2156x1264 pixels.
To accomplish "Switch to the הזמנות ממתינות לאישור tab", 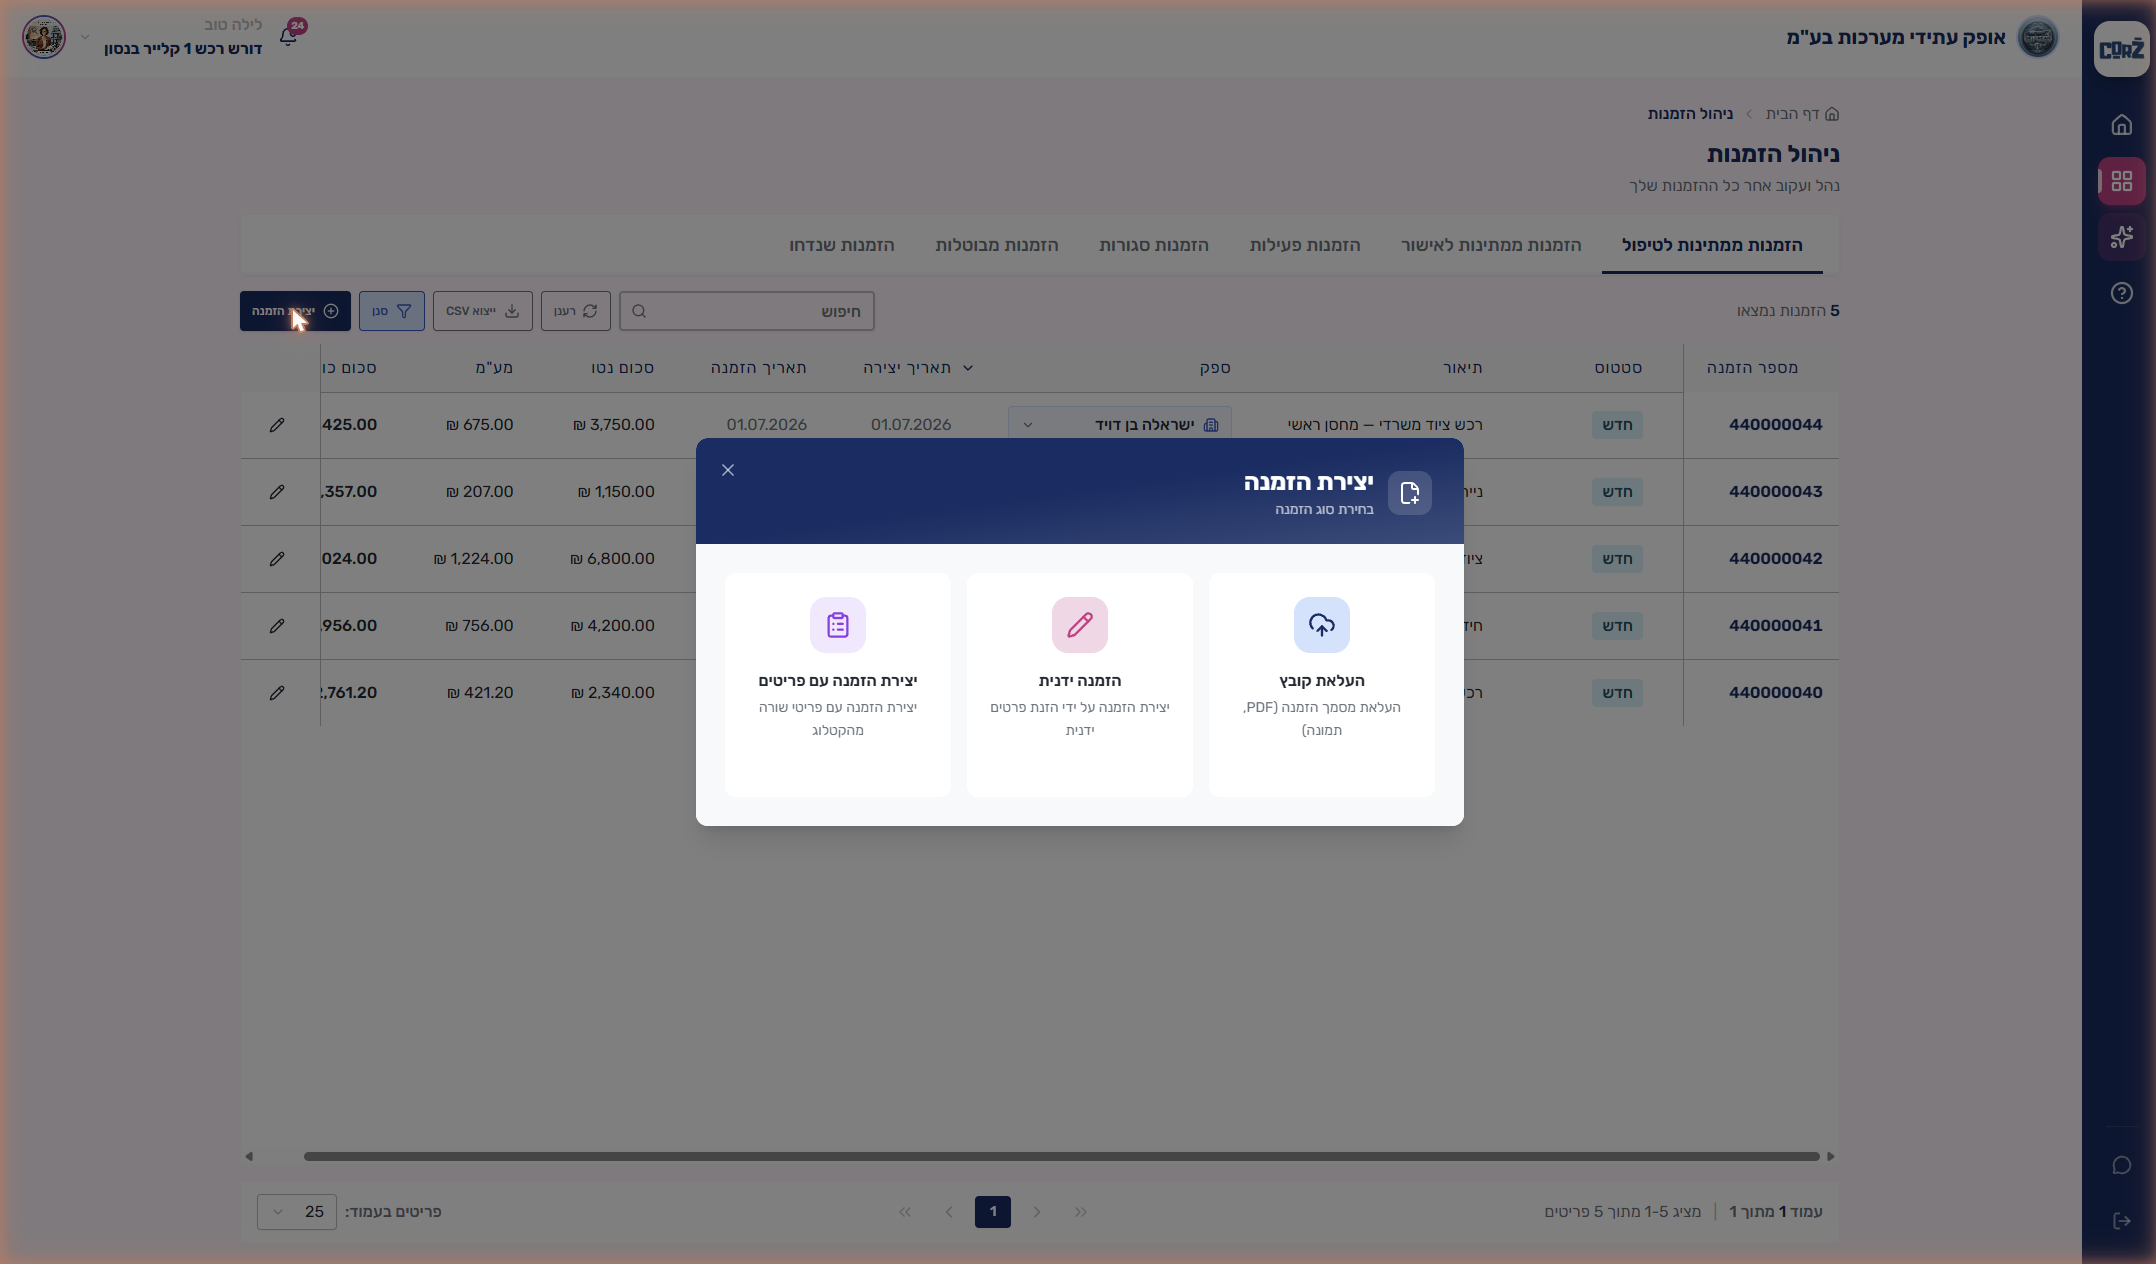I will coord(1491,245).
